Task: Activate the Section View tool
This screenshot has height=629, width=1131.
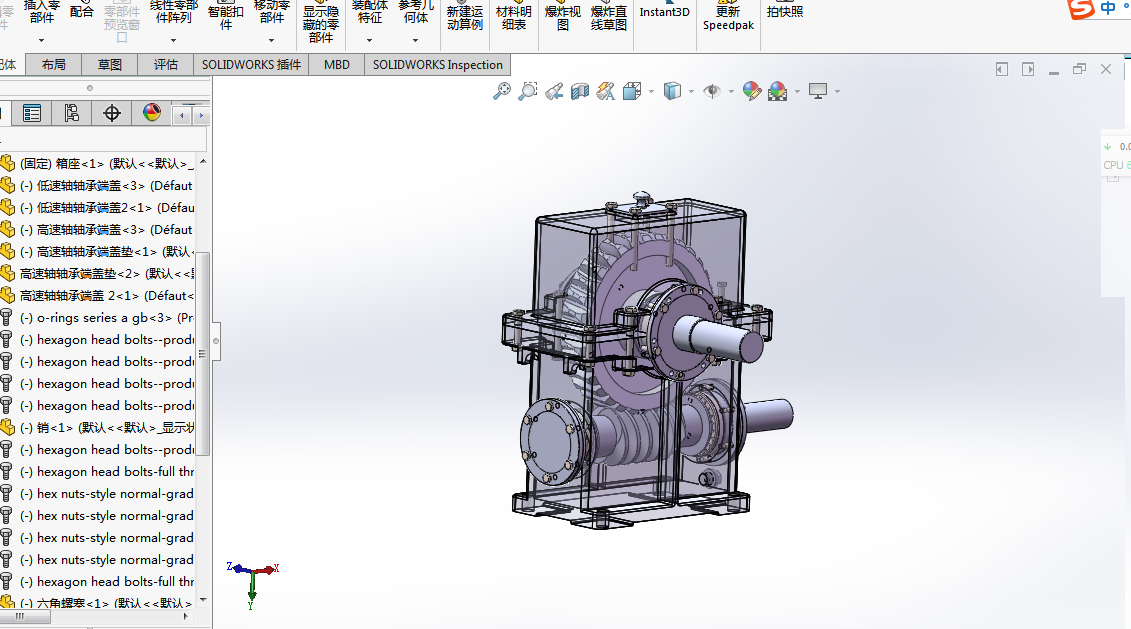Action: [x=580, y=91]
